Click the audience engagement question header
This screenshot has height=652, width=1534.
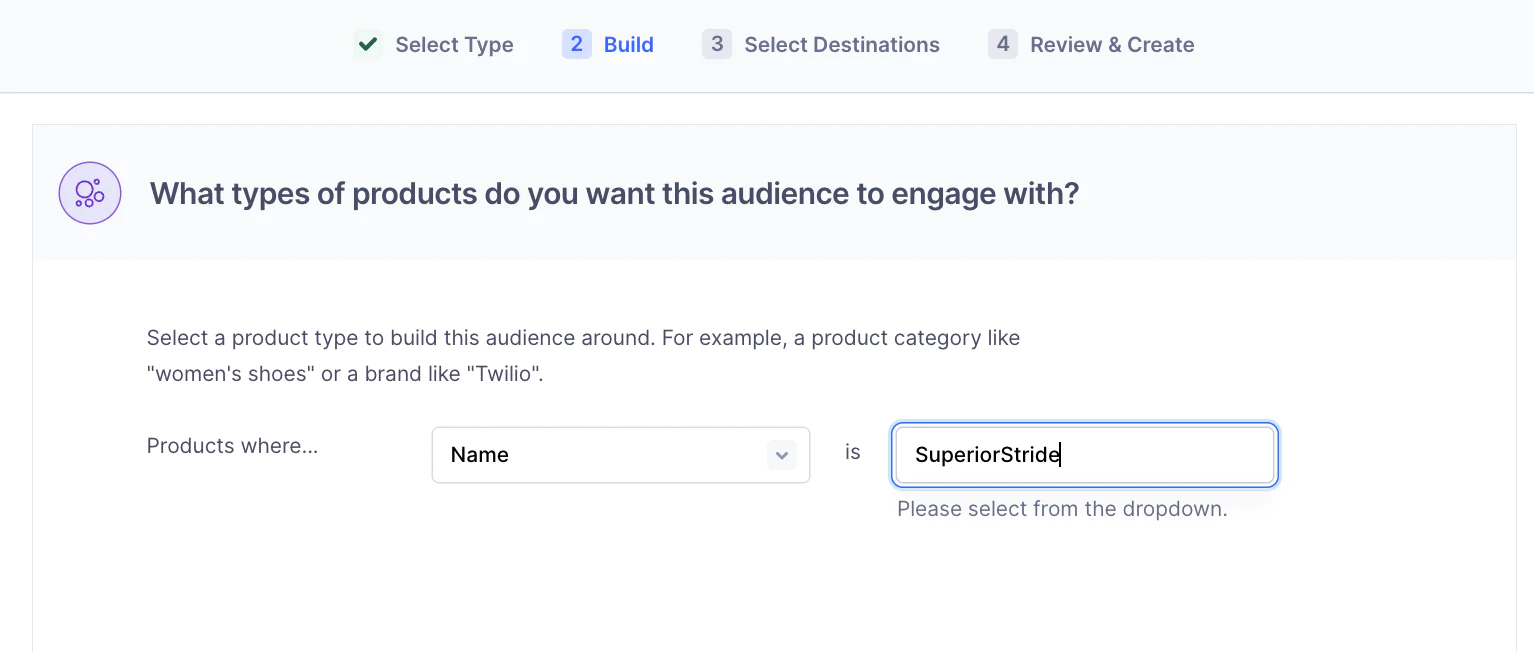click(614, 193)
